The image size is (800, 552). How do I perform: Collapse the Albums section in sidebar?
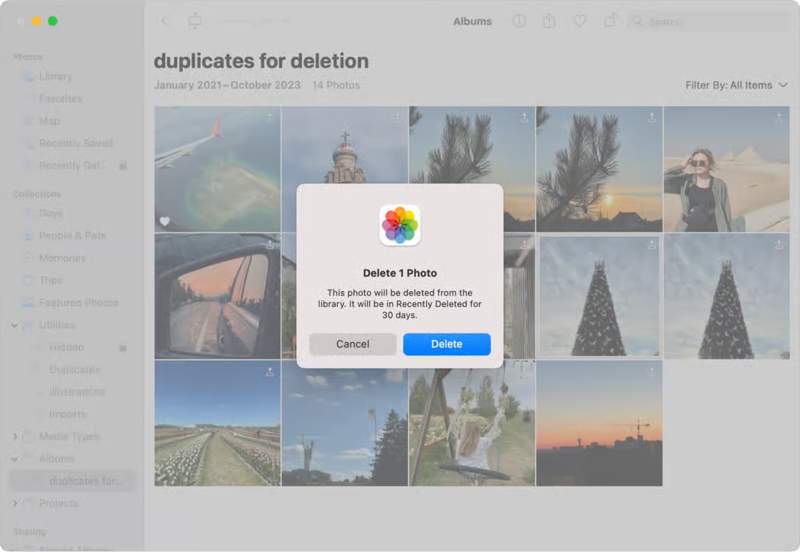pyautogui.click(x=16, y=459)
